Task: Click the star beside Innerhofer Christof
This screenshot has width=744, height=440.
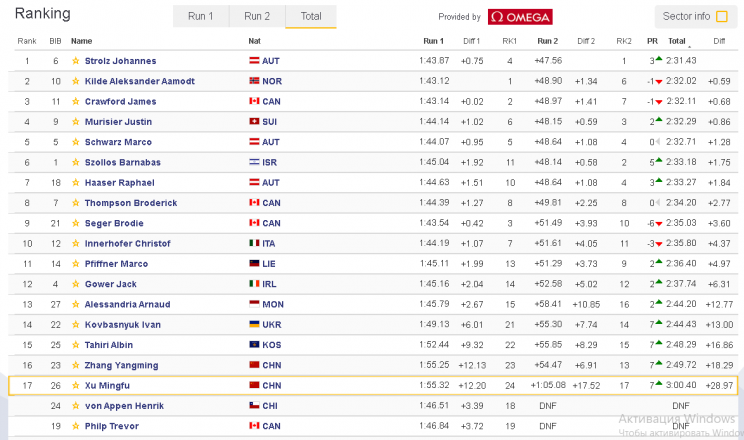Action: click(75, 243)
